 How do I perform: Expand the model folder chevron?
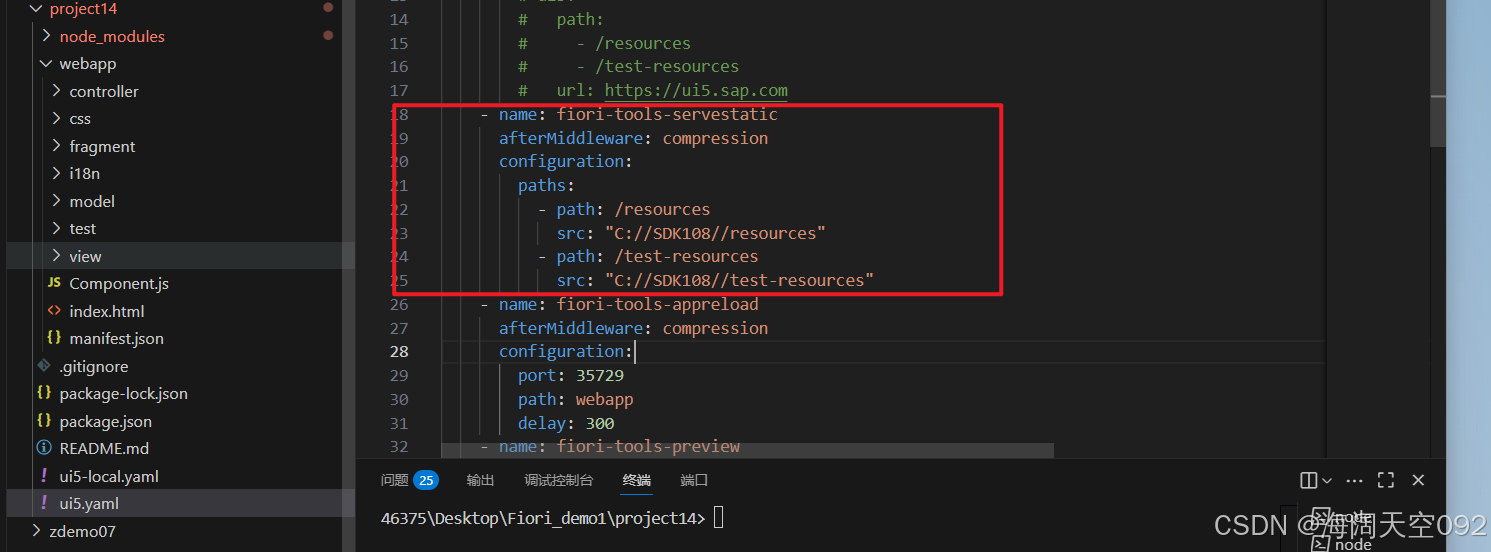point(57,201)
